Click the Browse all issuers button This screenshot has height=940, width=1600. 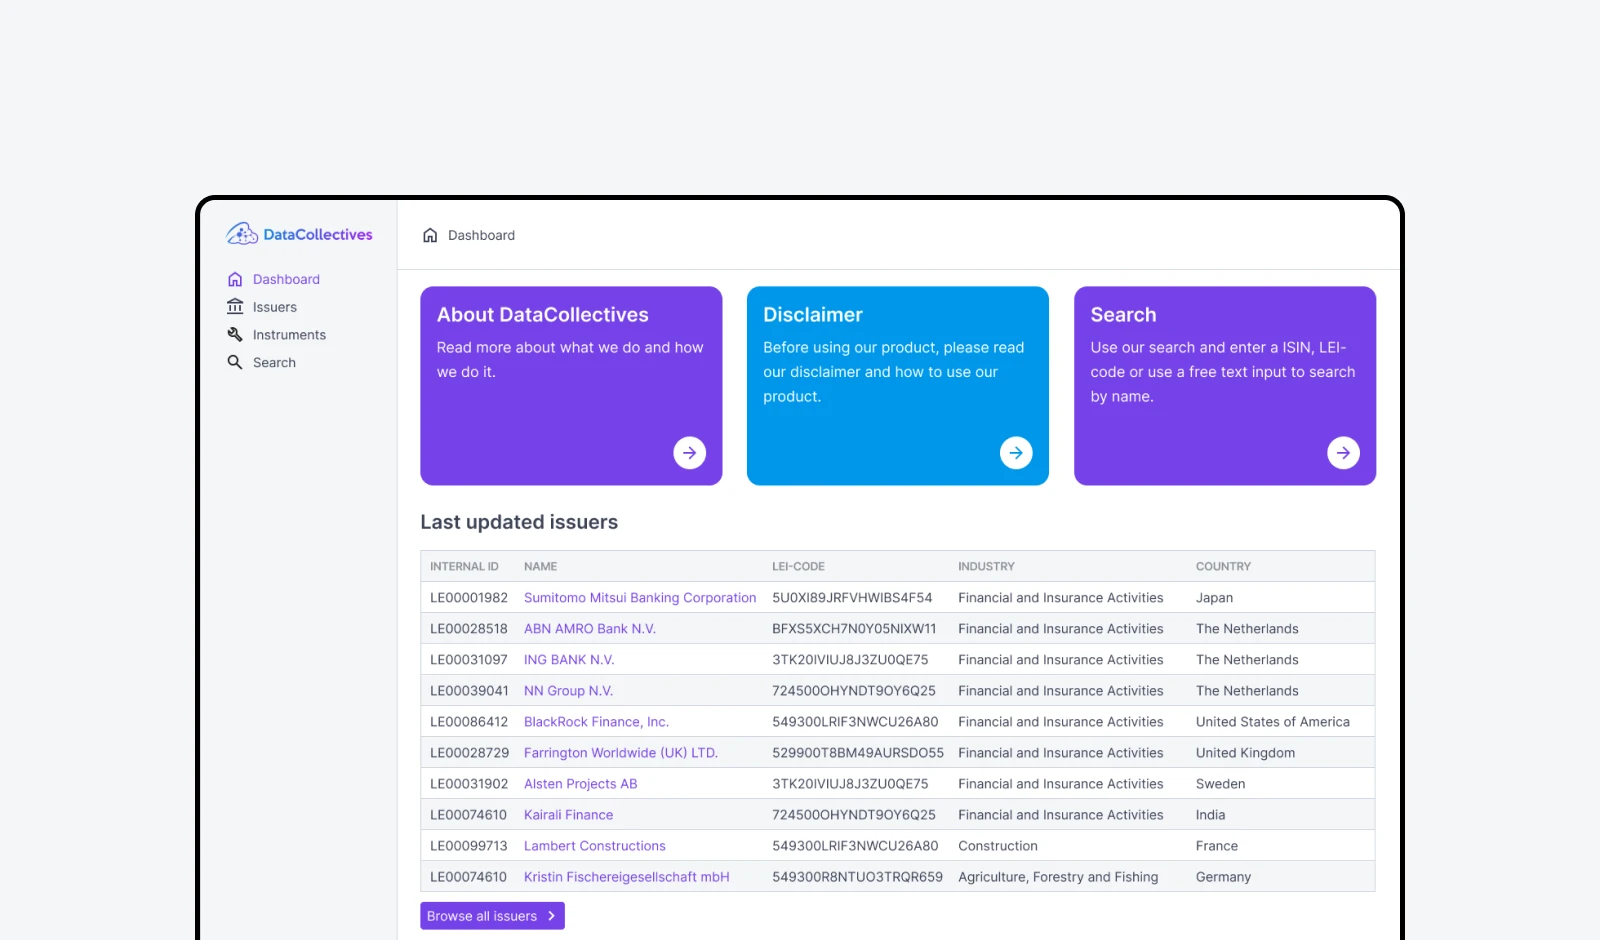coord(492,916)
